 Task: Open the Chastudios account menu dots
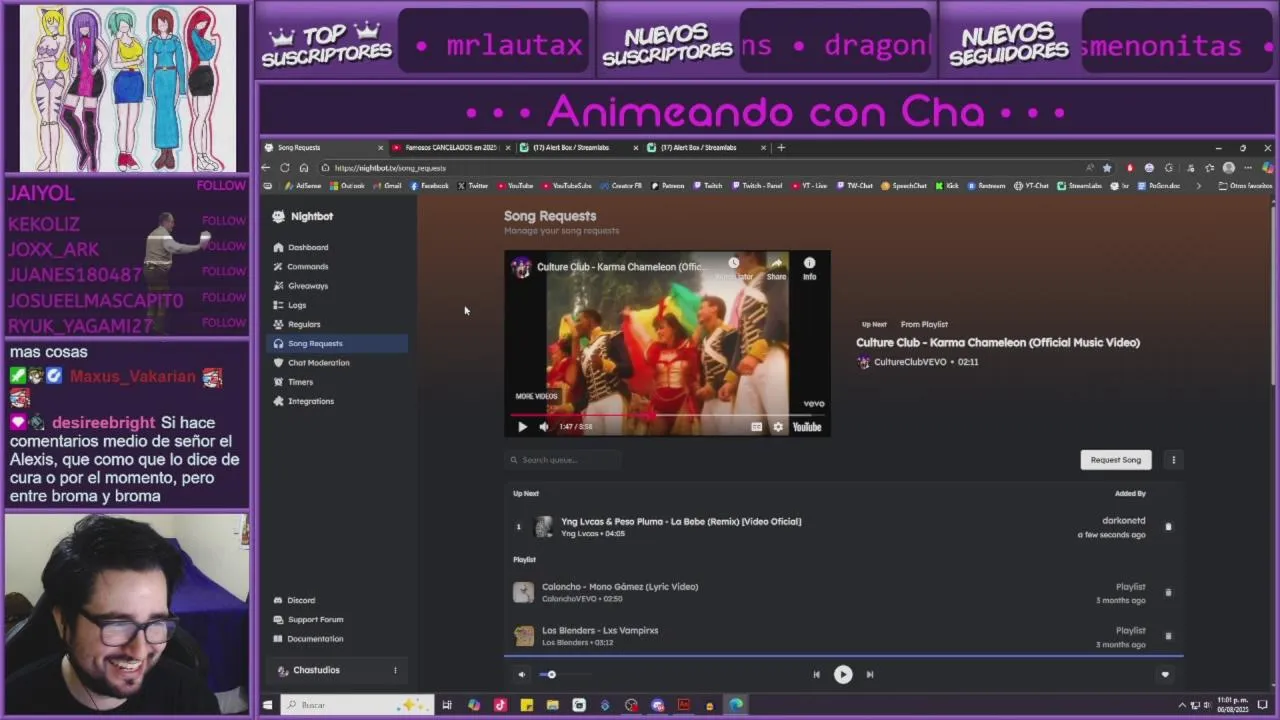pos(395,670)
